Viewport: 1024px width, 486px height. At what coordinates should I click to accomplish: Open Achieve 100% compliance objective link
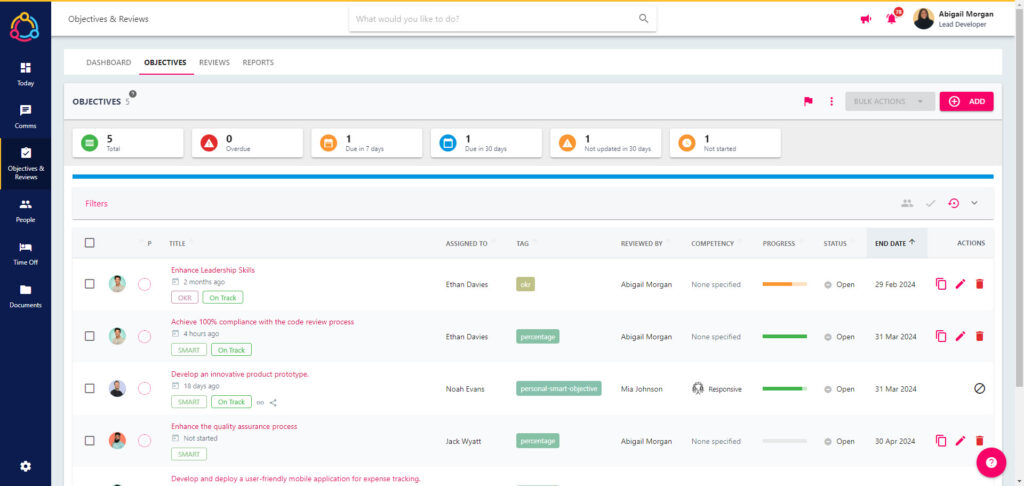coord(263,322)
